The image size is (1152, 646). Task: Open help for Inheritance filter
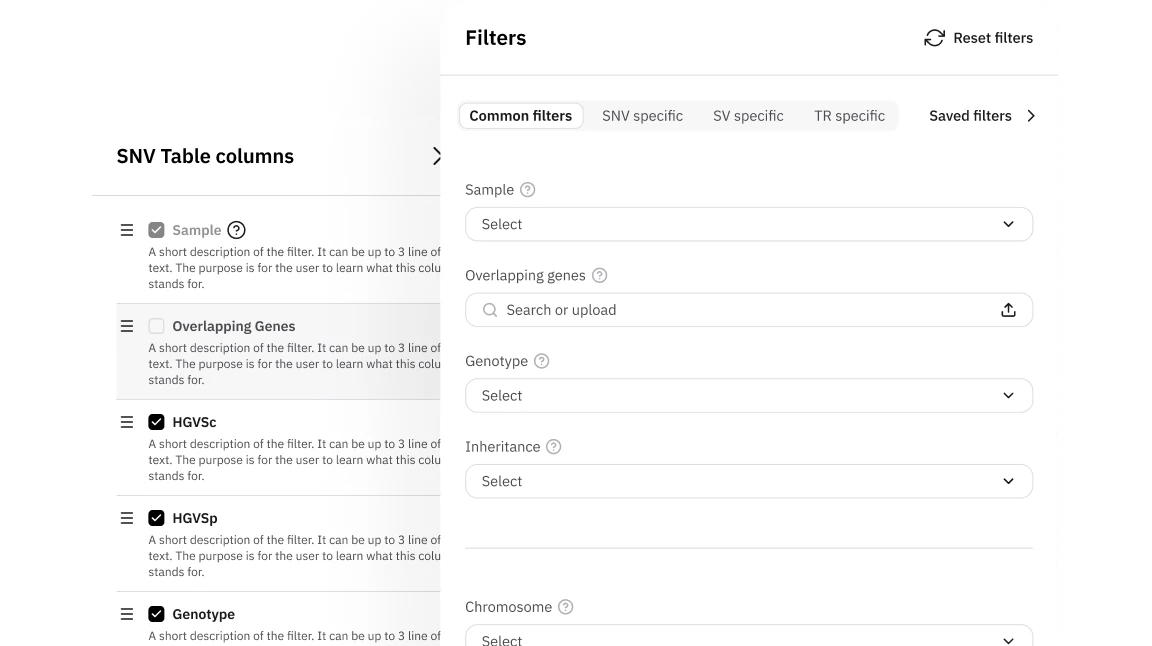pos(554,447)
